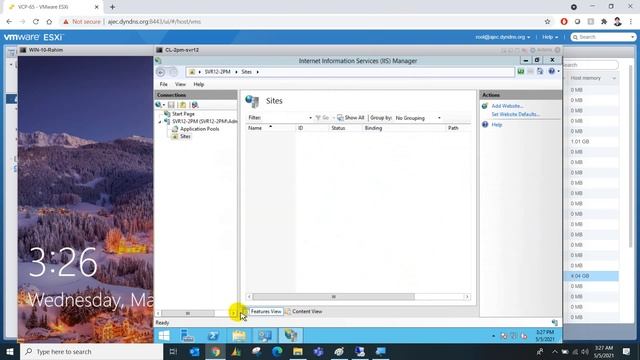Screen dimensions: 640x360
Task: Click the IIS Manager forward navigation arrow
Action: 173,72
